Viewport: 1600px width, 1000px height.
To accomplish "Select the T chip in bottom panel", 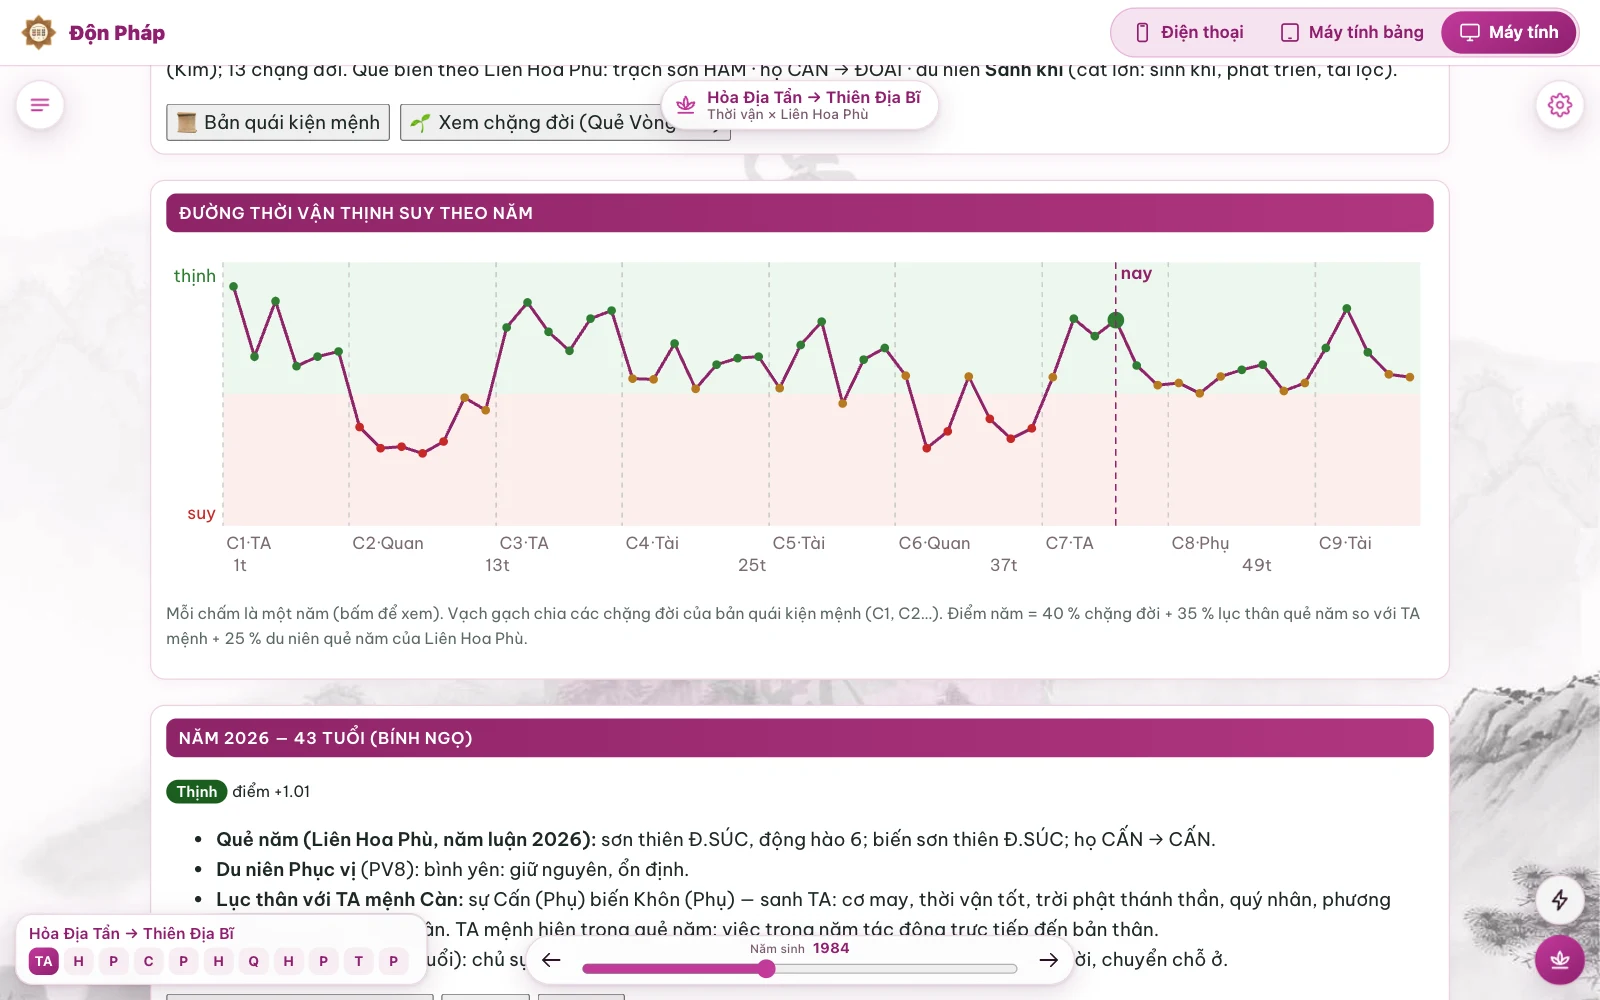I will tap(359, 961).
